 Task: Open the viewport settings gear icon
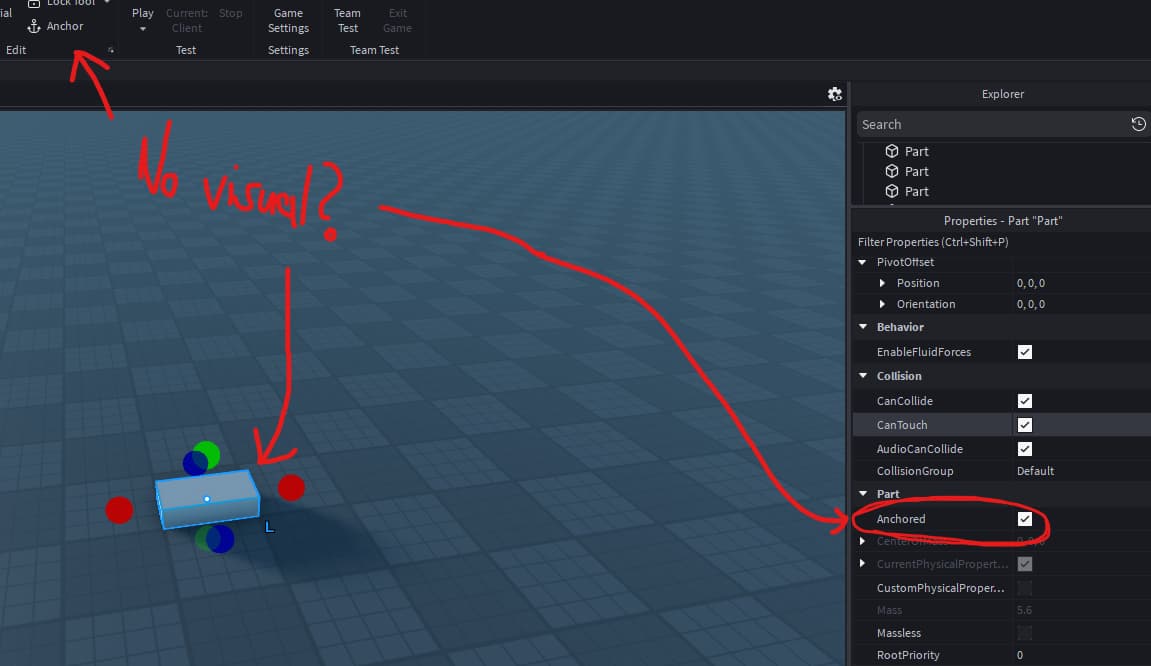pyautogui.click(x=835, y=93)
